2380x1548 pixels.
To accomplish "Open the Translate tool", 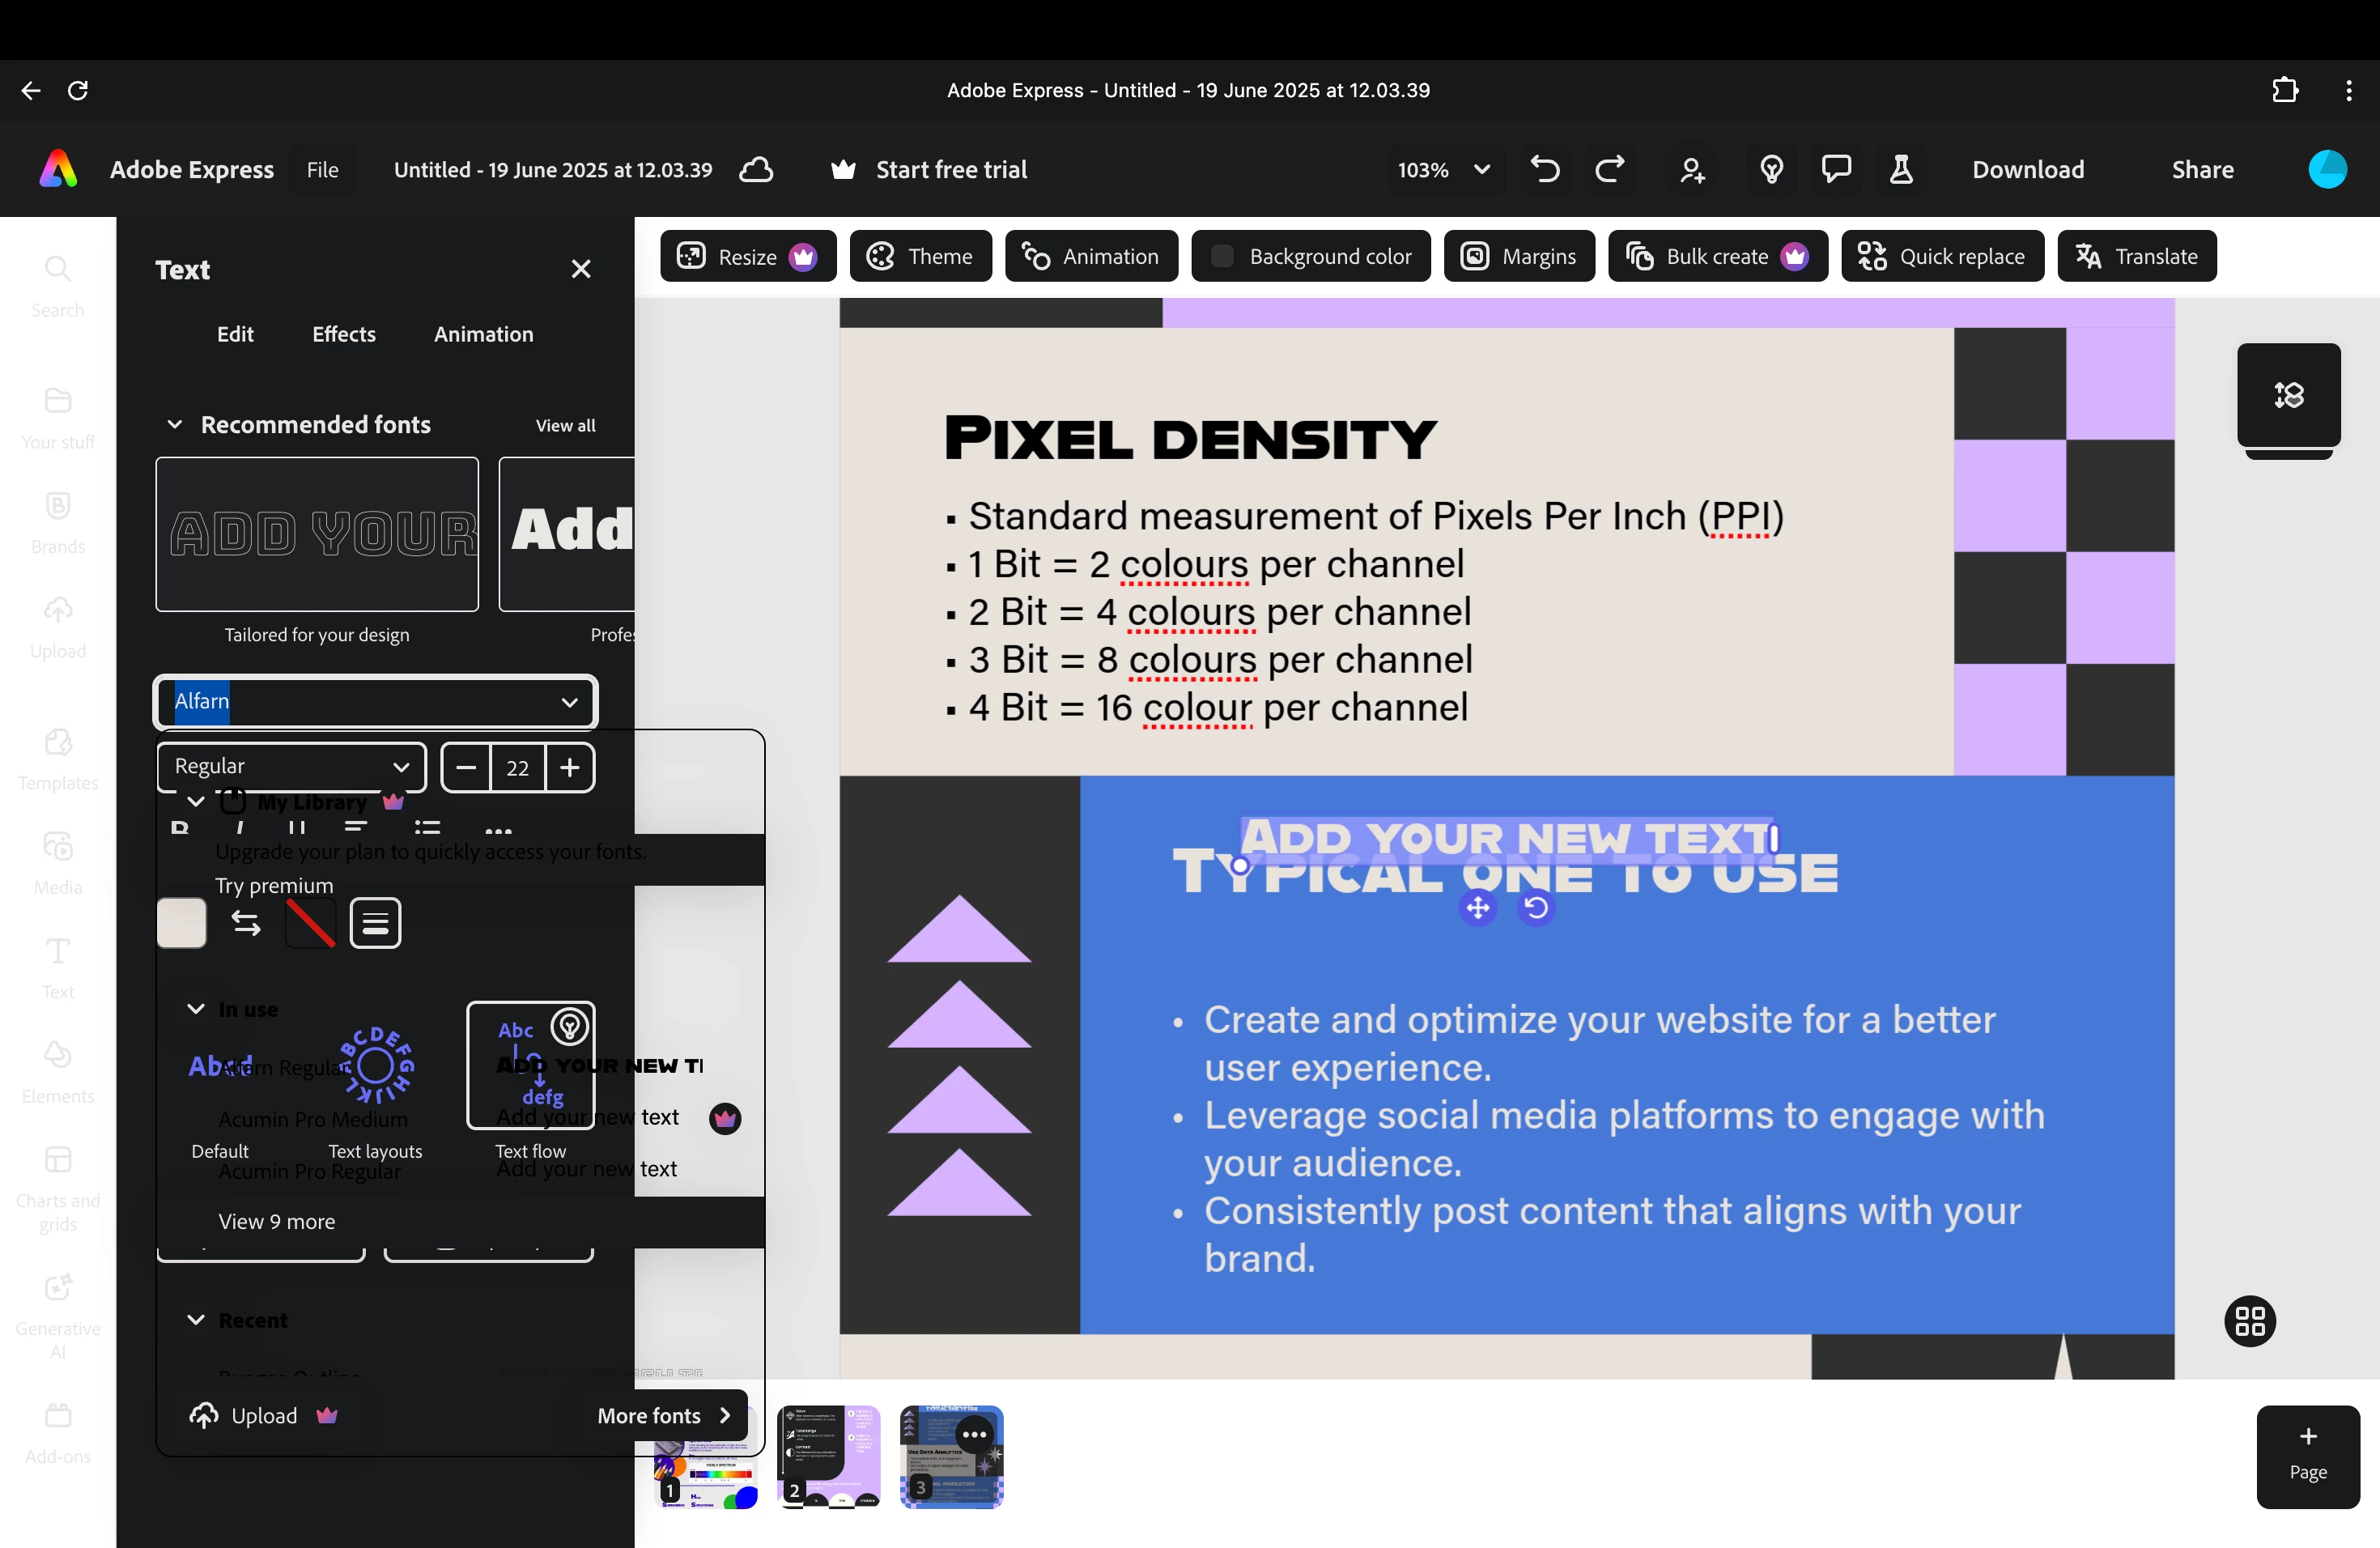I will pos(2136,257).
